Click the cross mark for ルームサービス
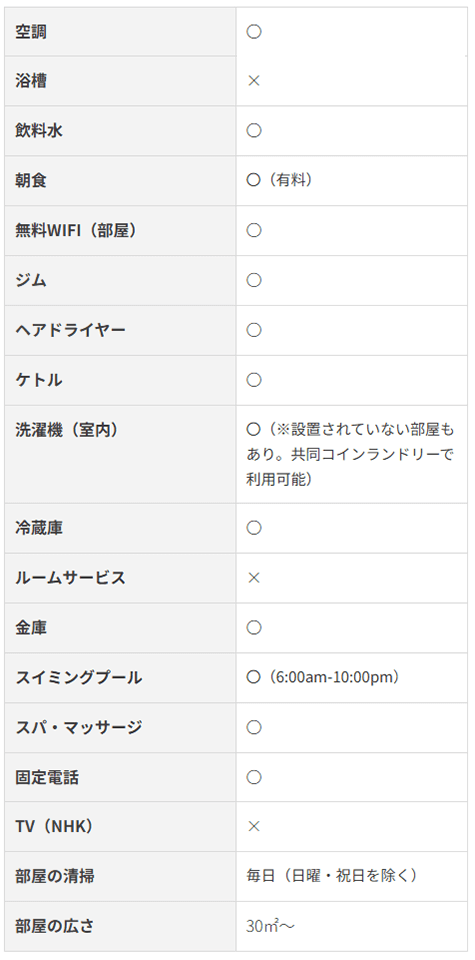 [254, 578]
